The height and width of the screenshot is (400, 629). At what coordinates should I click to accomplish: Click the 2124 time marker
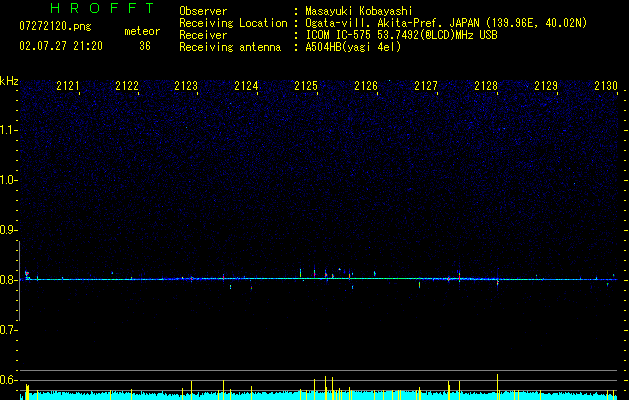(x=246, y=86)
